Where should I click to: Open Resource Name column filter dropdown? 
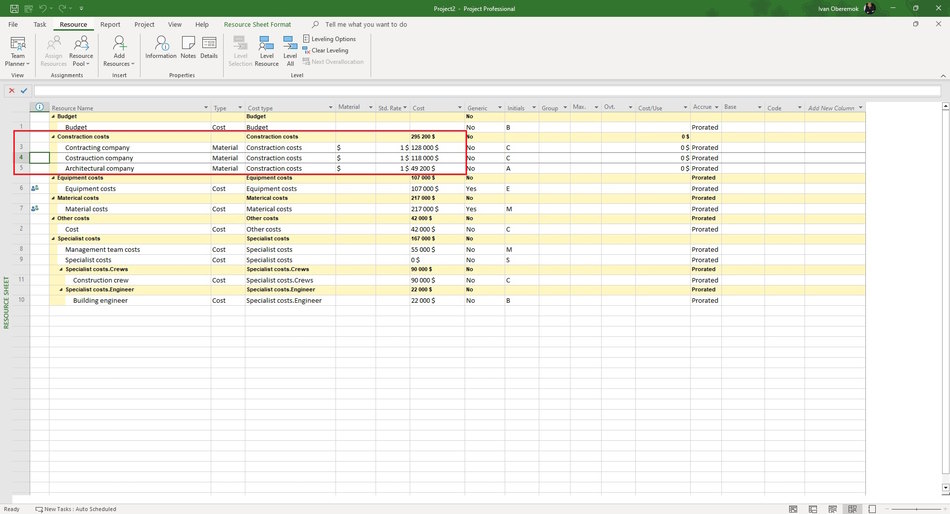(206, 107)
